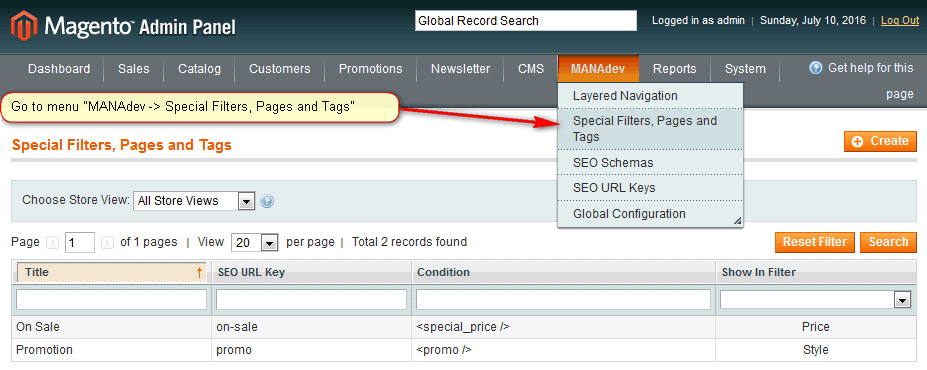Click the Reset Filter button

click(815, 242)
